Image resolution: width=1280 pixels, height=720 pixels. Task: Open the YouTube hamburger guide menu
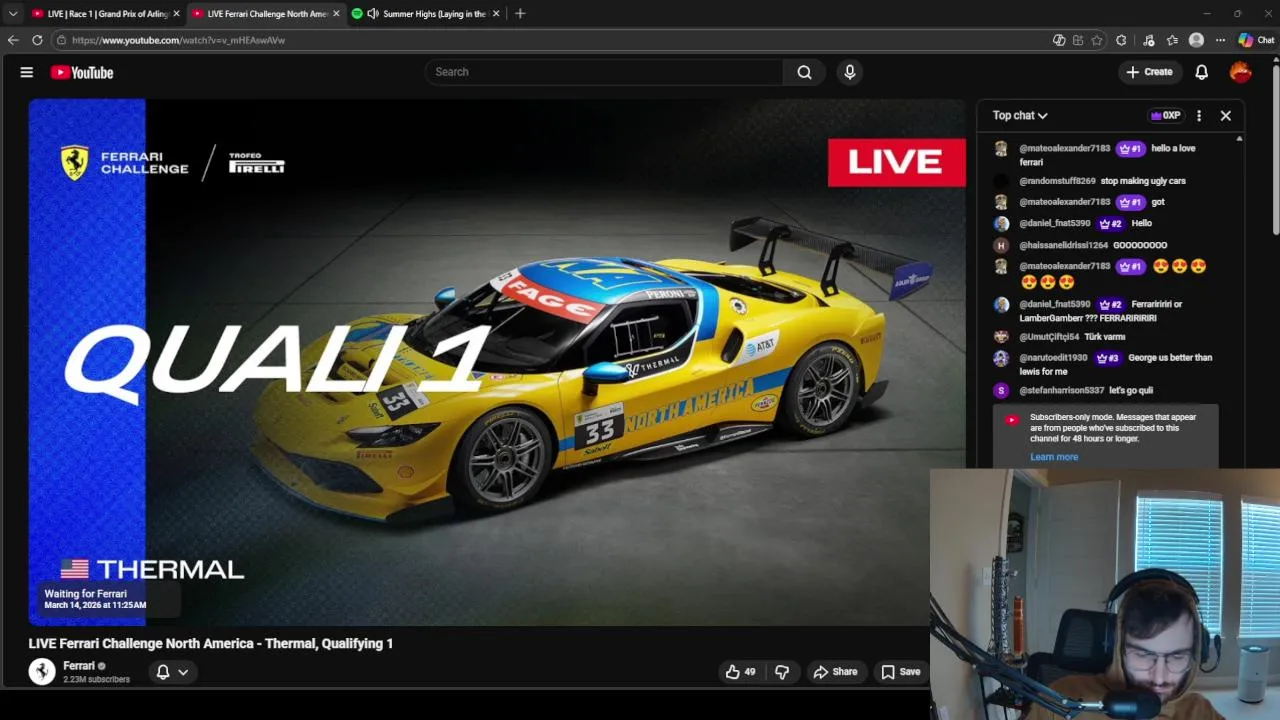point(27,72)
